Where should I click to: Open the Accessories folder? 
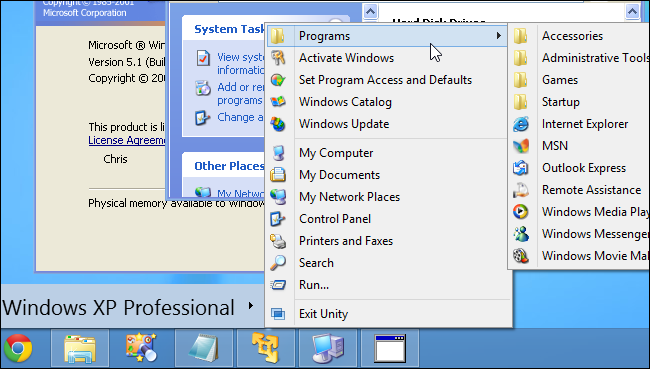click(572, 36)
